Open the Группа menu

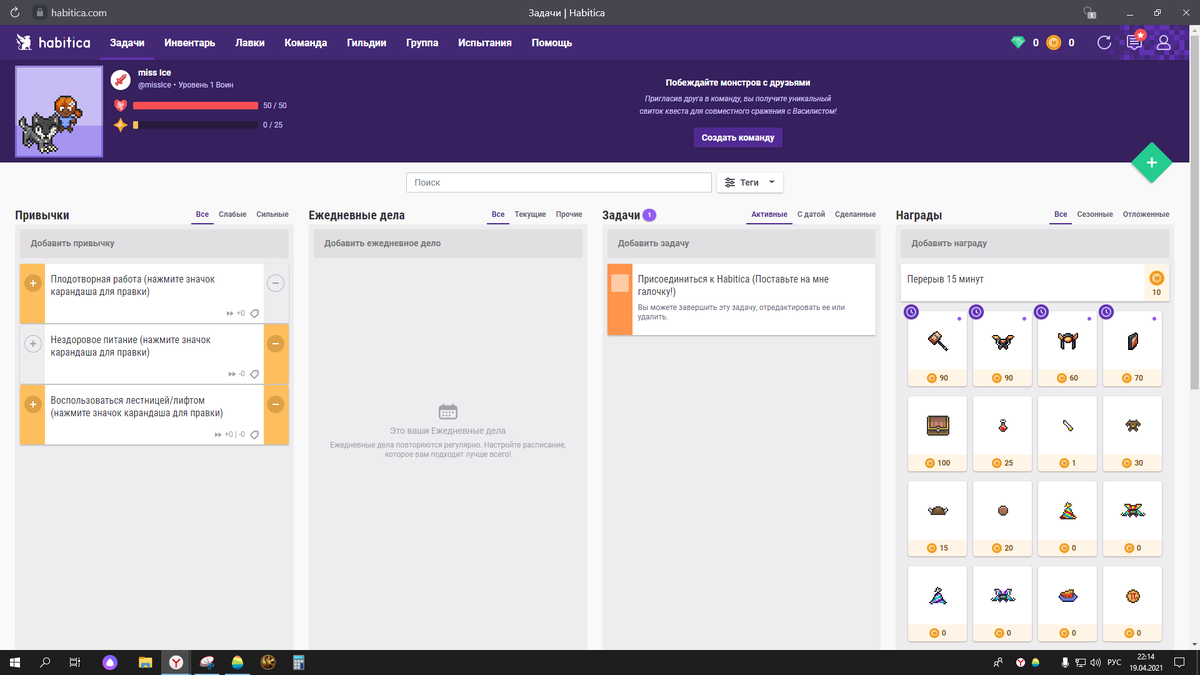coord(422,43)
